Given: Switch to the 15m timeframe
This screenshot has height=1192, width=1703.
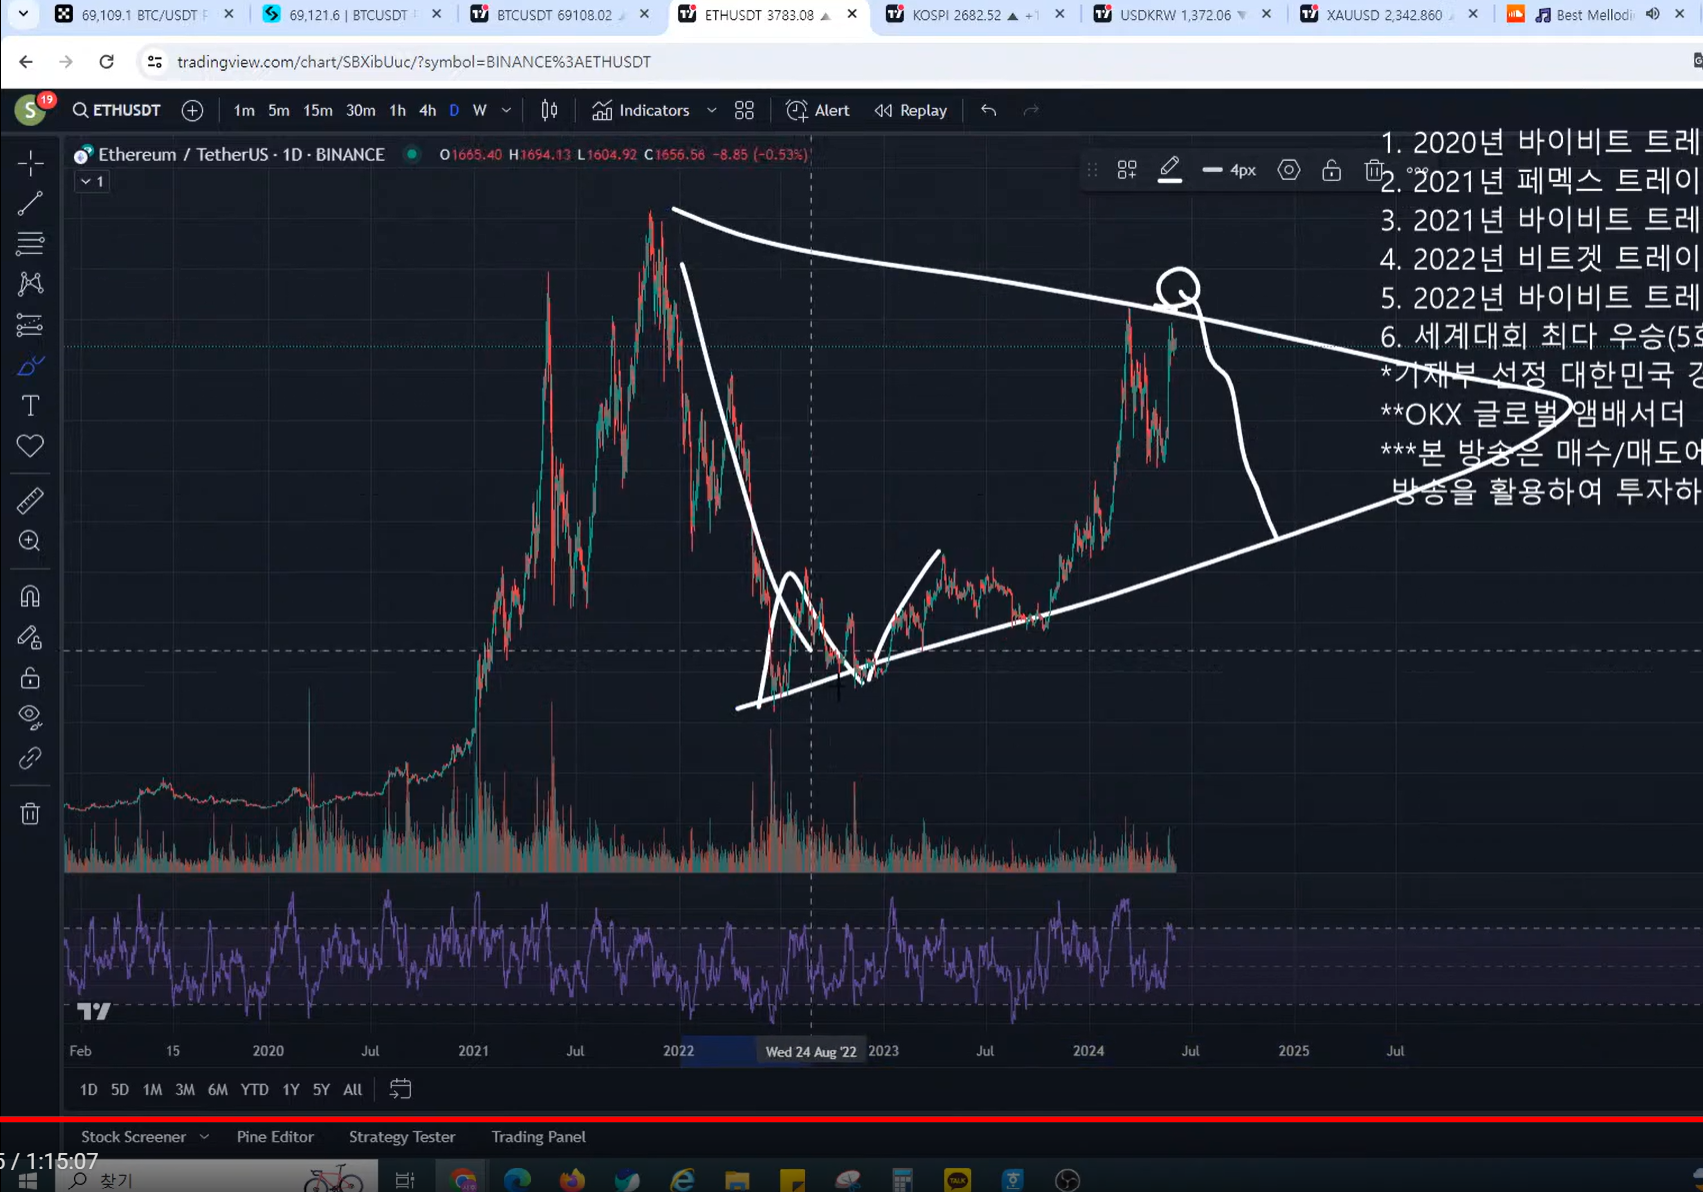Looking at the screenshot, I should coord(317,110).
